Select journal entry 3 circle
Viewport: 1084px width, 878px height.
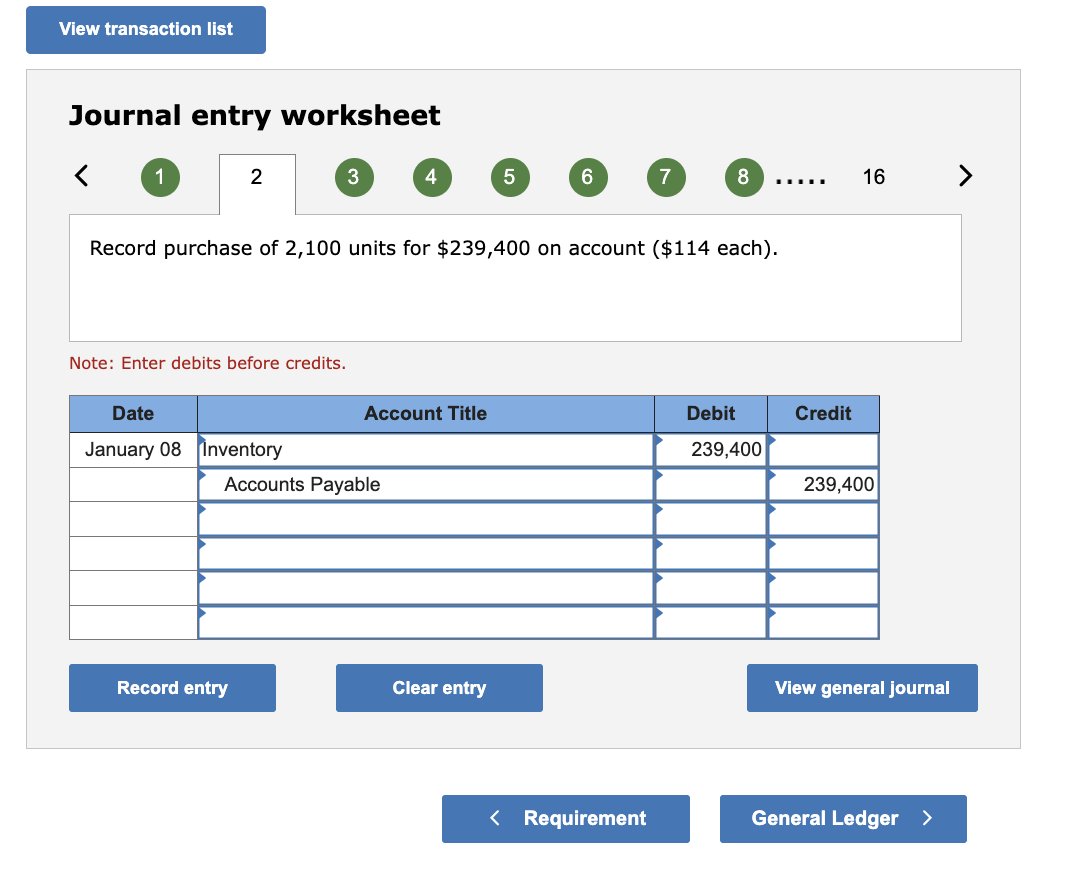pos(354,177)
